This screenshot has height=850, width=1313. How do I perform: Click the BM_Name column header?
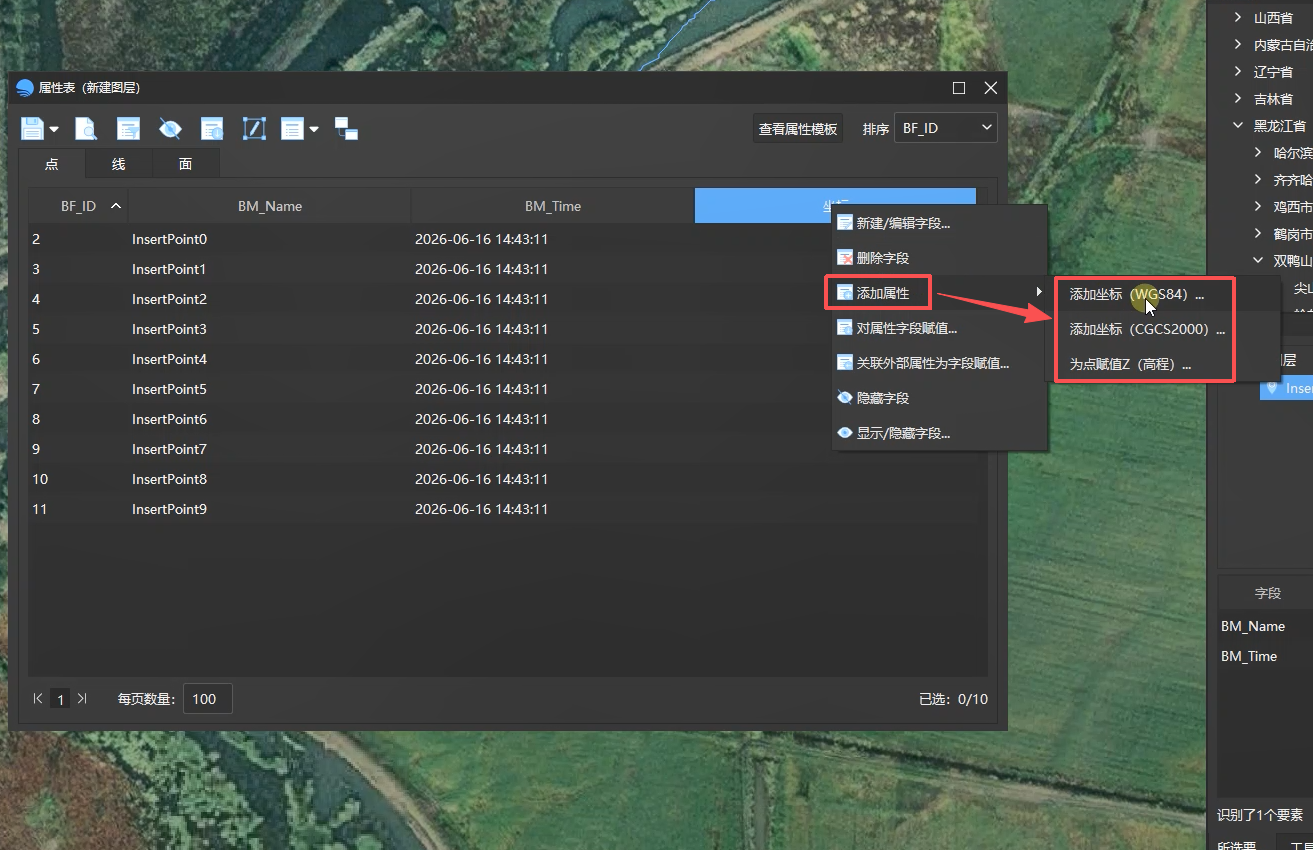(x=270, y=206)
